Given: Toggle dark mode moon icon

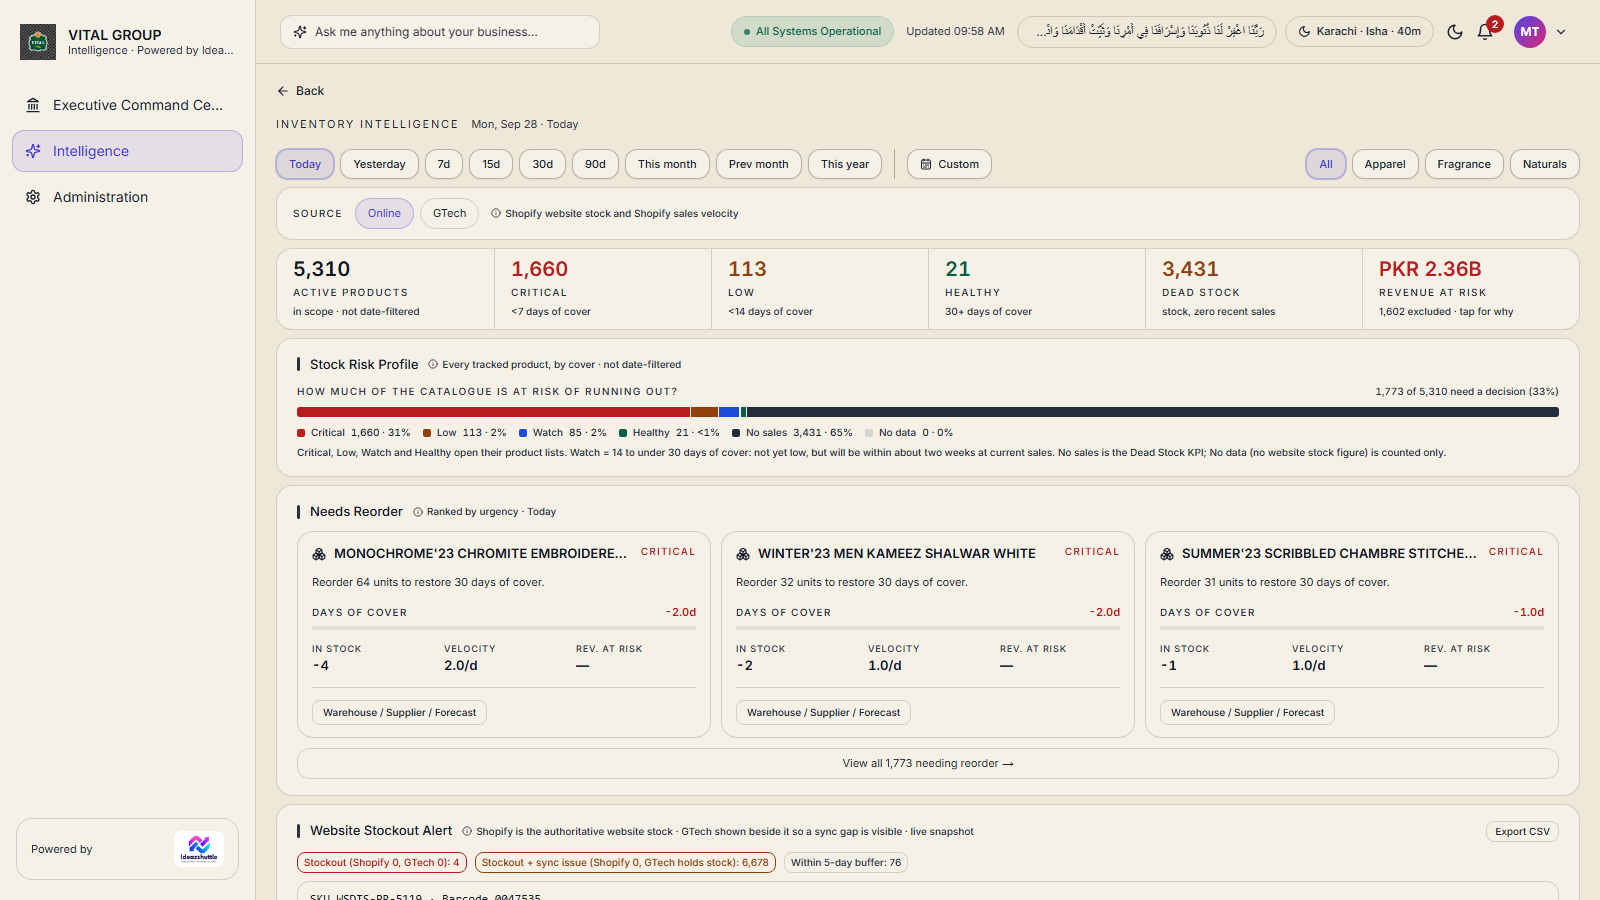Looking at the screenshot, I should [1455, 32].
